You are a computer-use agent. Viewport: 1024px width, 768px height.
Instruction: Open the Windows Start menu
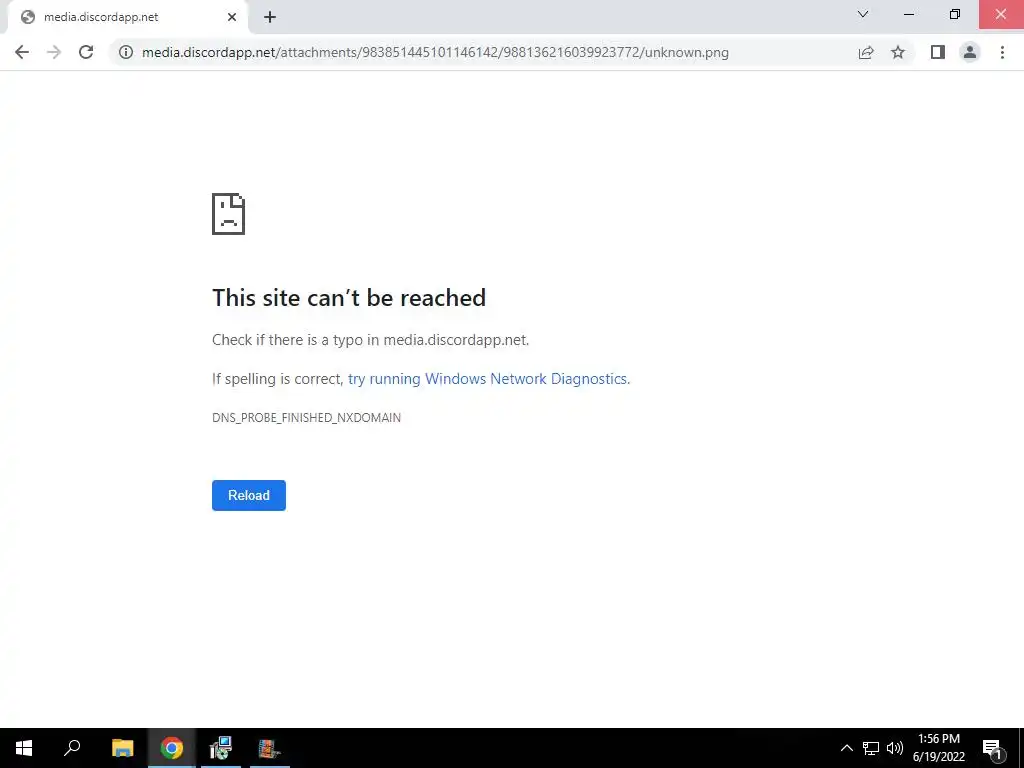(24, 748)
